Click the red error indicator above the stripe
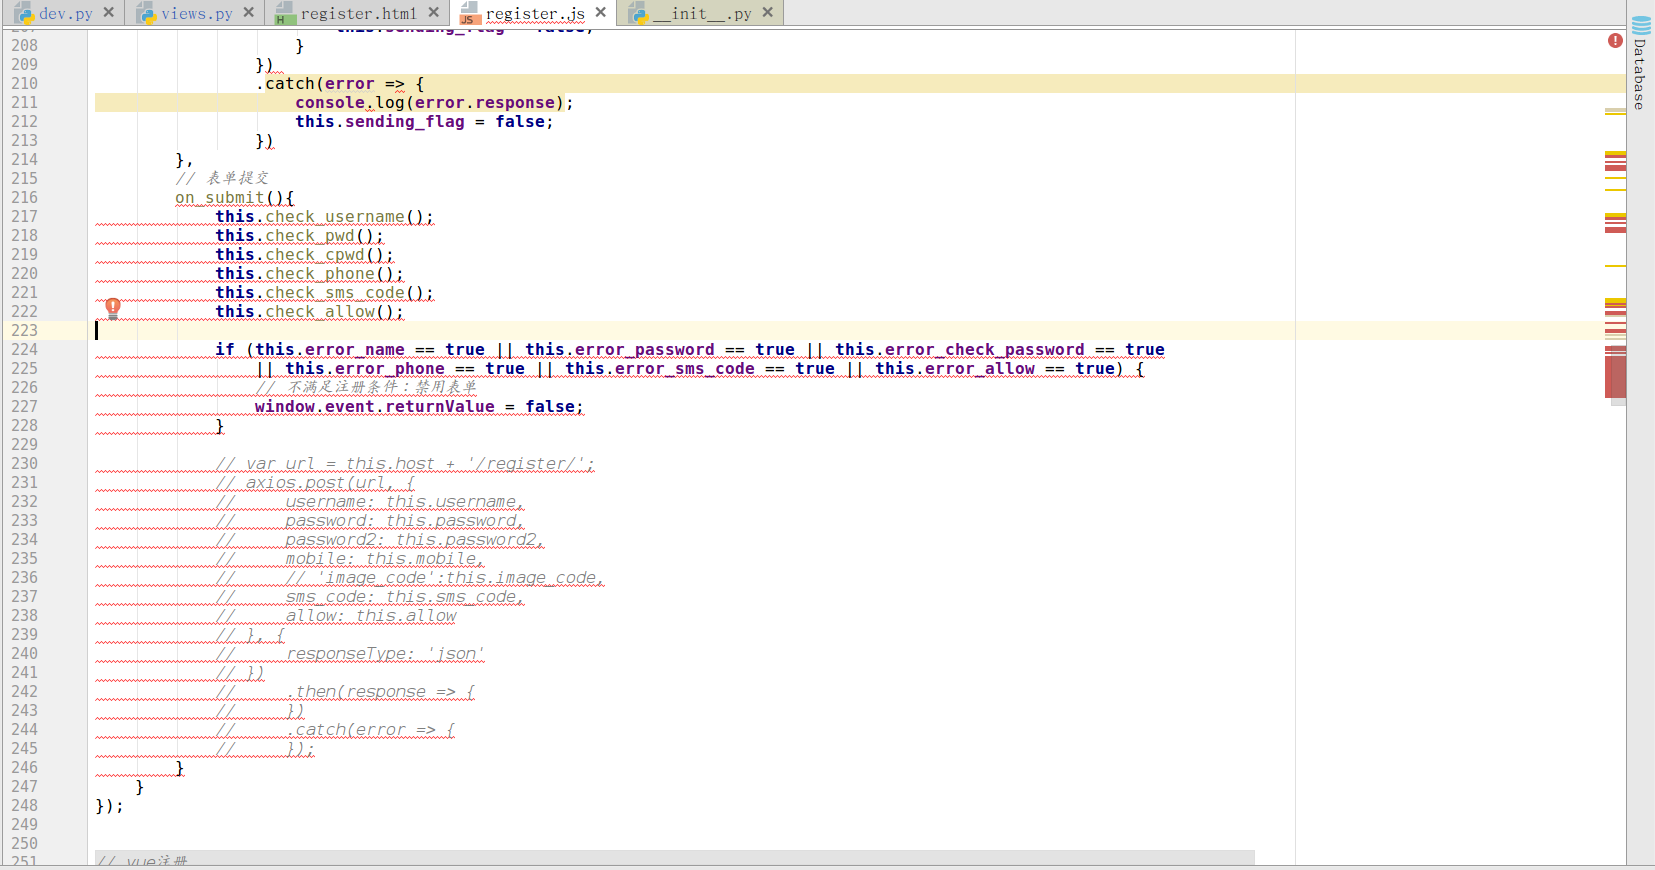The height and width of the screenshot is (870, 1655). tap(1615, 41)
